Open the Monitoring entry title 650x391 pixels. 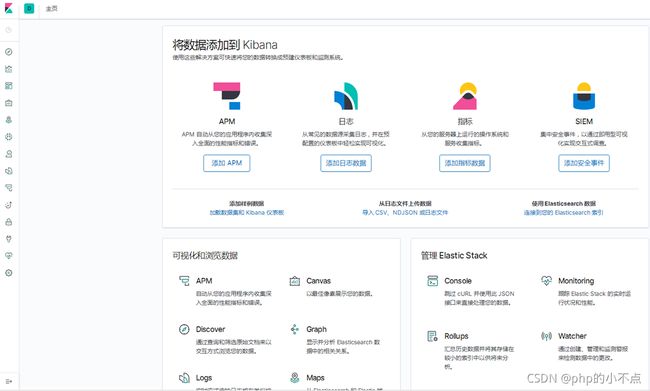click(576, 281)
